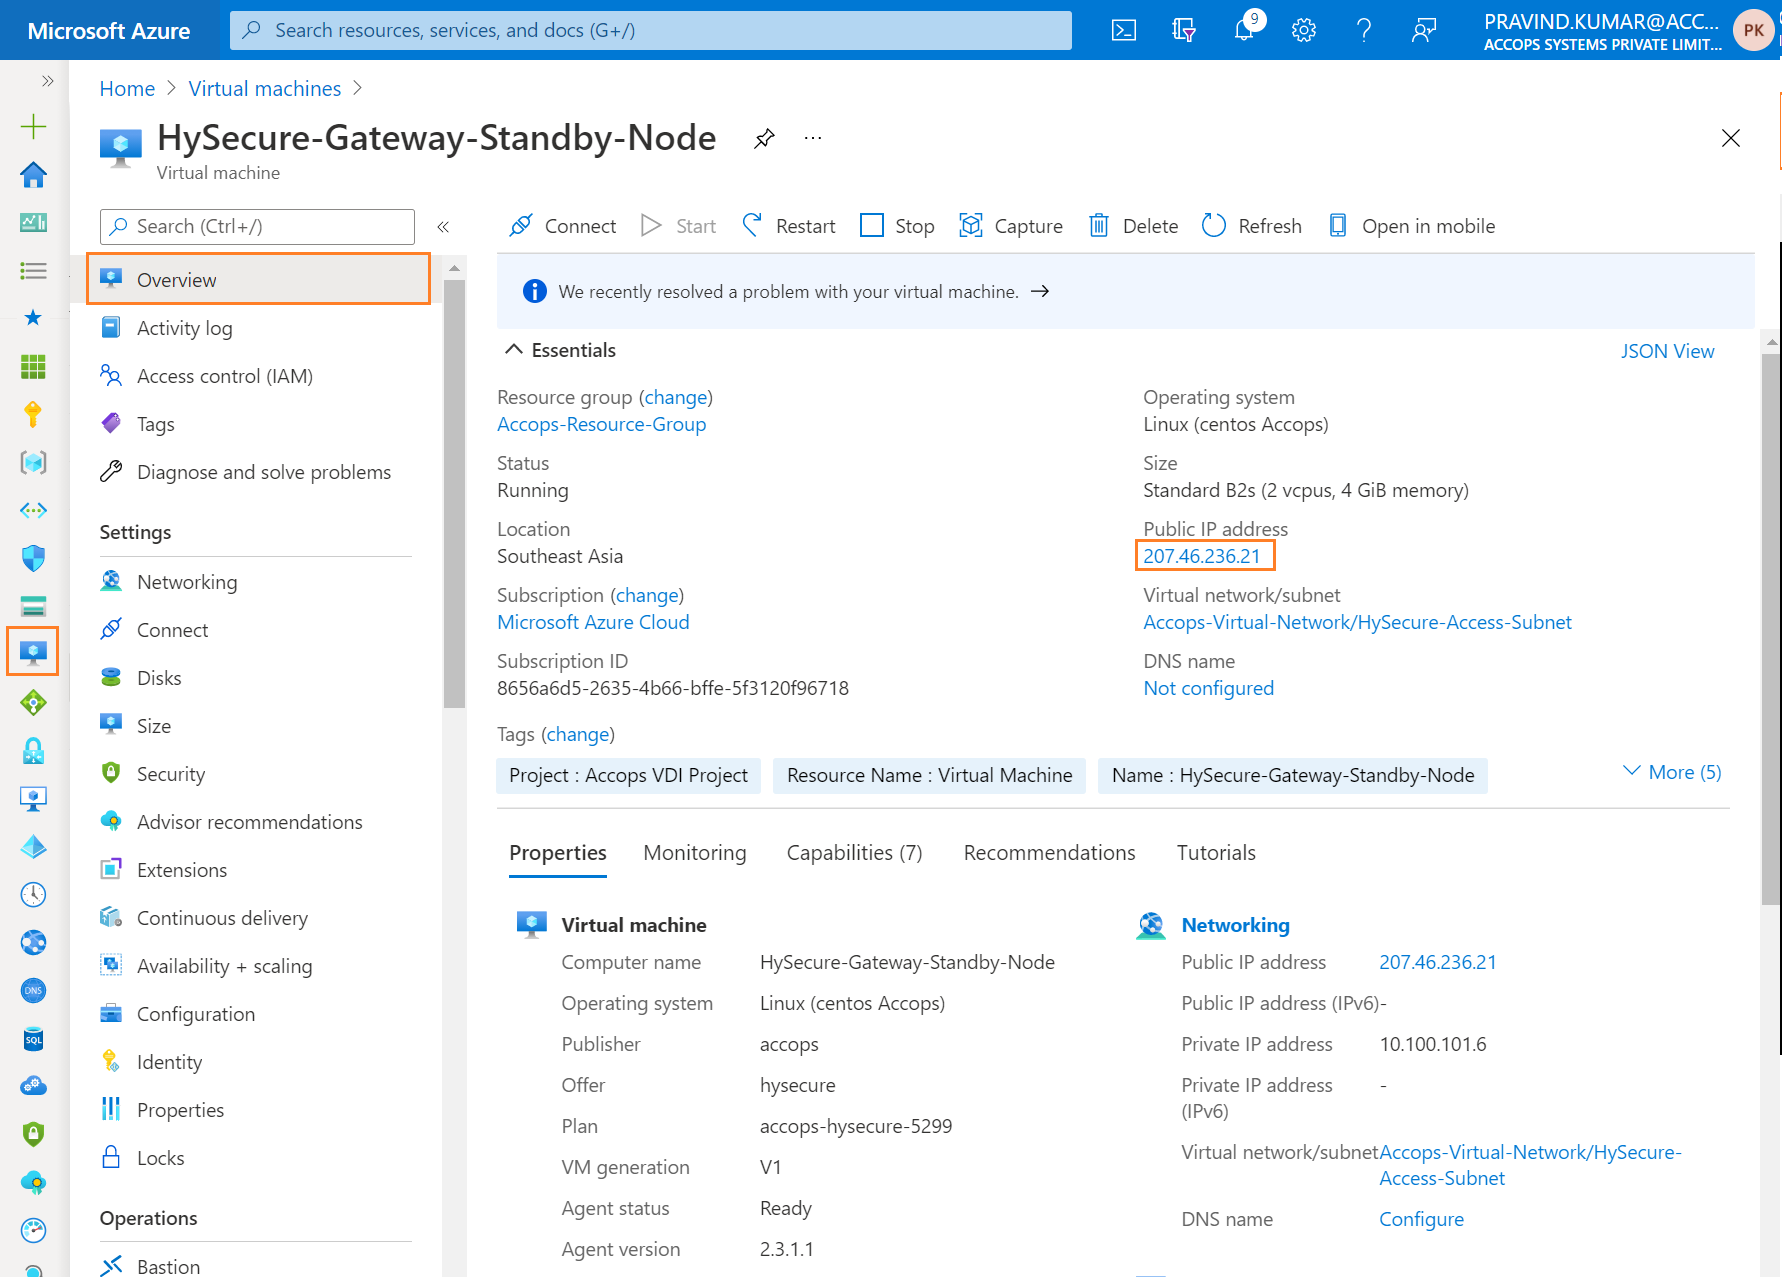Image resolution: width=1782 pixels, height=1277 pixels.
Task: Open Directory and subscription filter icon
Action: click(1184, 30)
